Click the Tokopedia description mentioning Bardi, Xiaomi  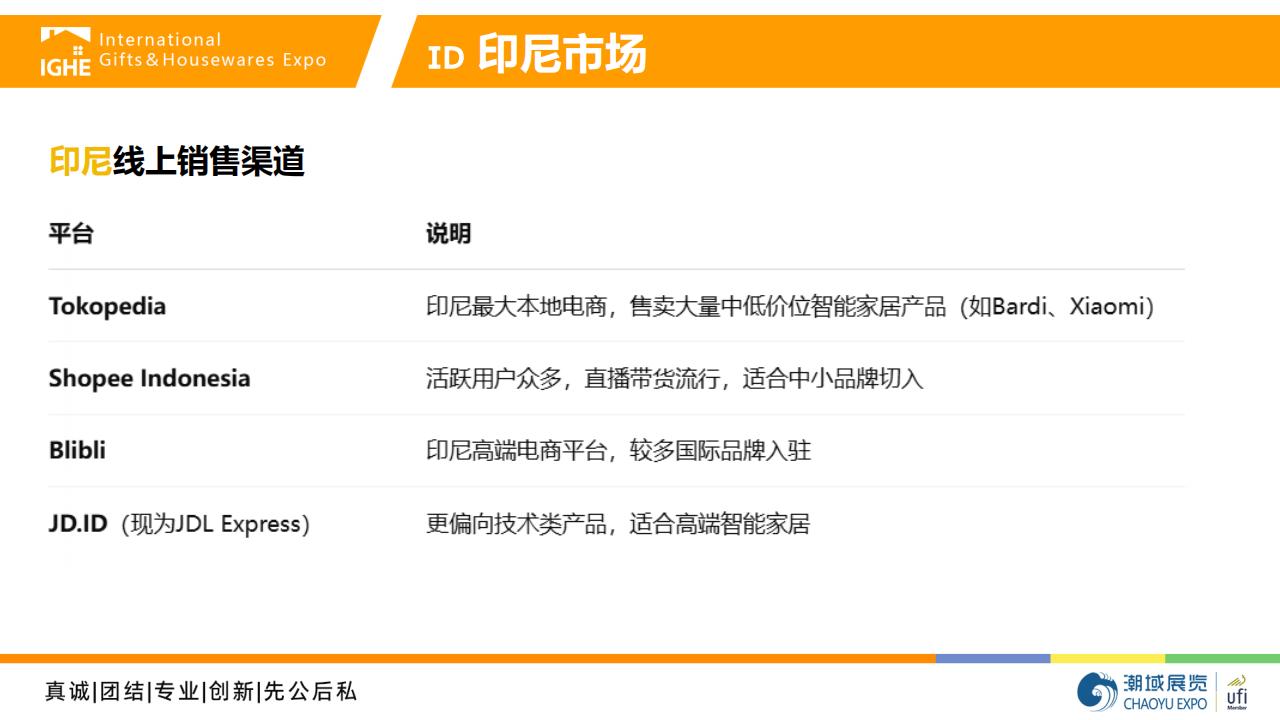[790, 307]
